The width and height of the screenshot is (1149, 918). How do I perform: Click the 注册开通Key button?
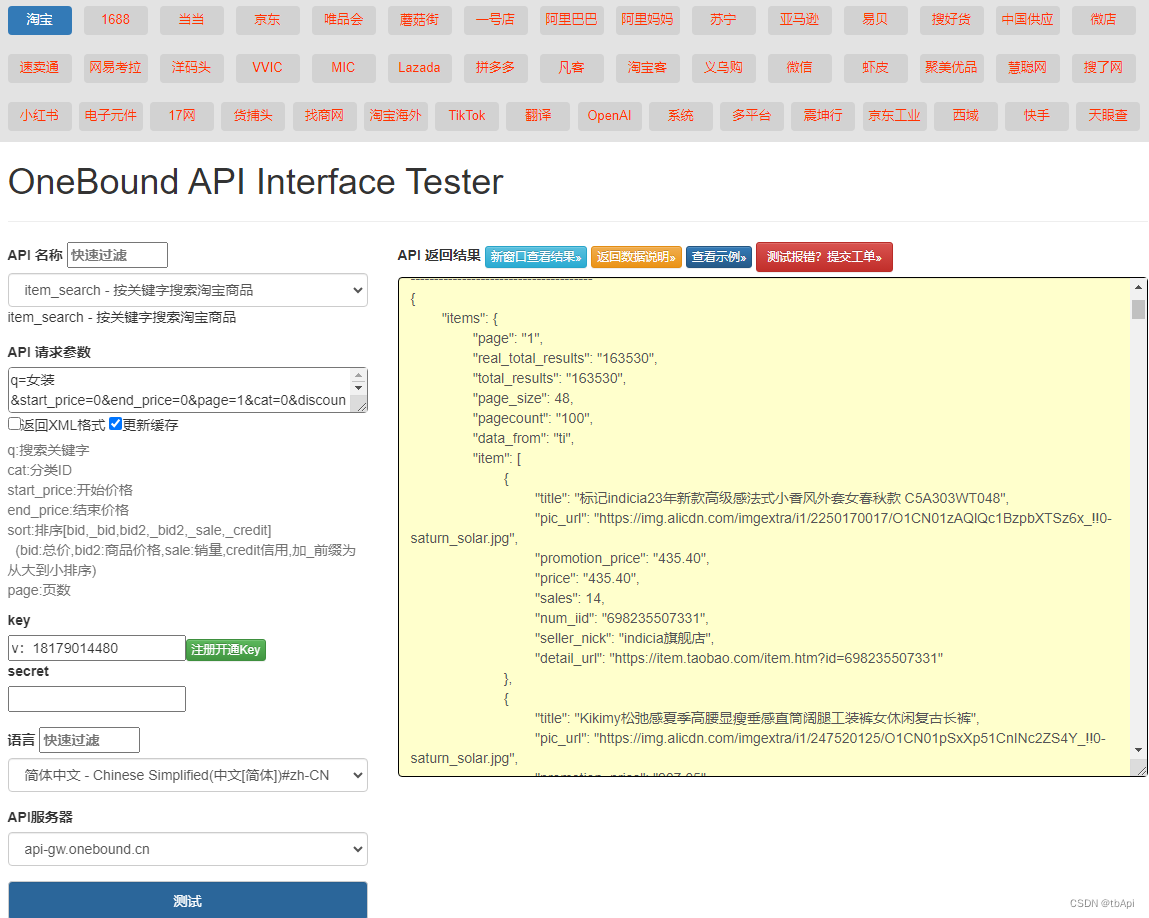coord(226,650)
